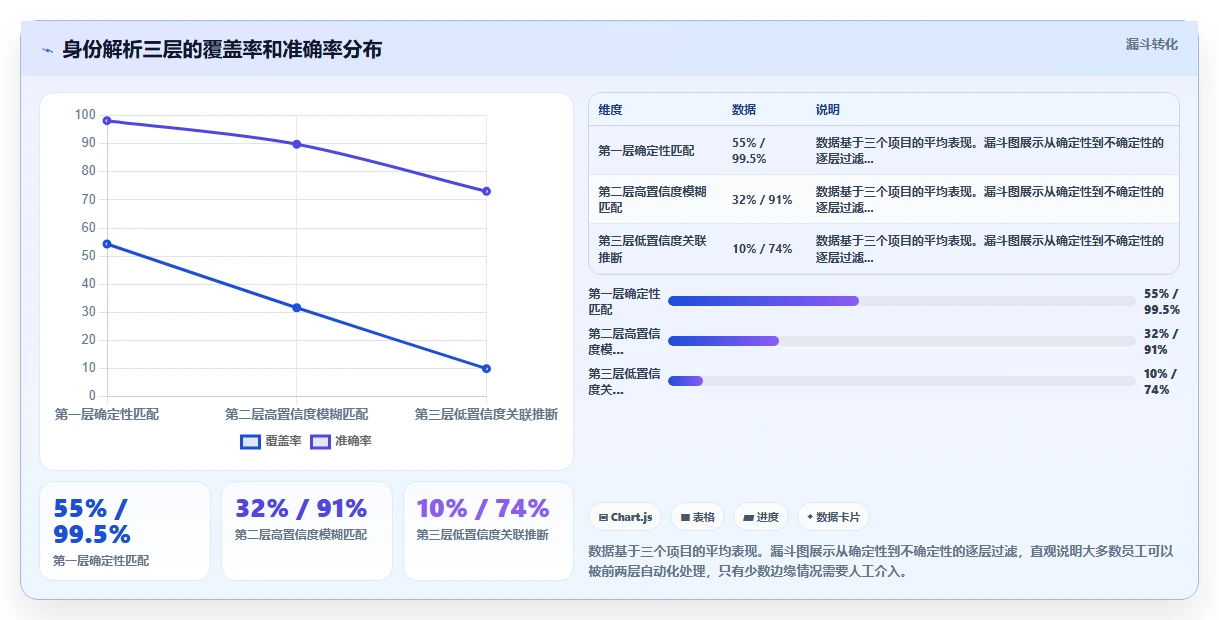Screen dimensions: 1219x620
Task: Click the 第二层高置信度模… progress bar
Action: pyautogui.click(x=902, y=341)
